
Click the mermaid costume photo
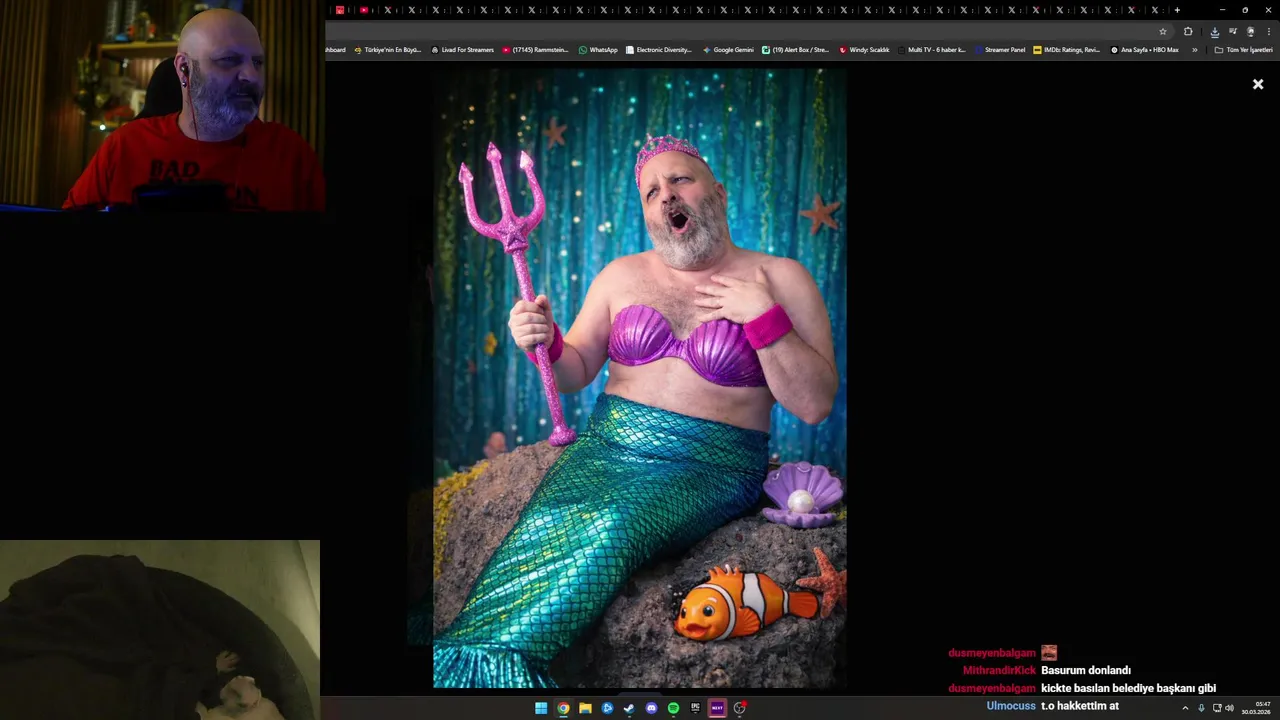point(640,378)
